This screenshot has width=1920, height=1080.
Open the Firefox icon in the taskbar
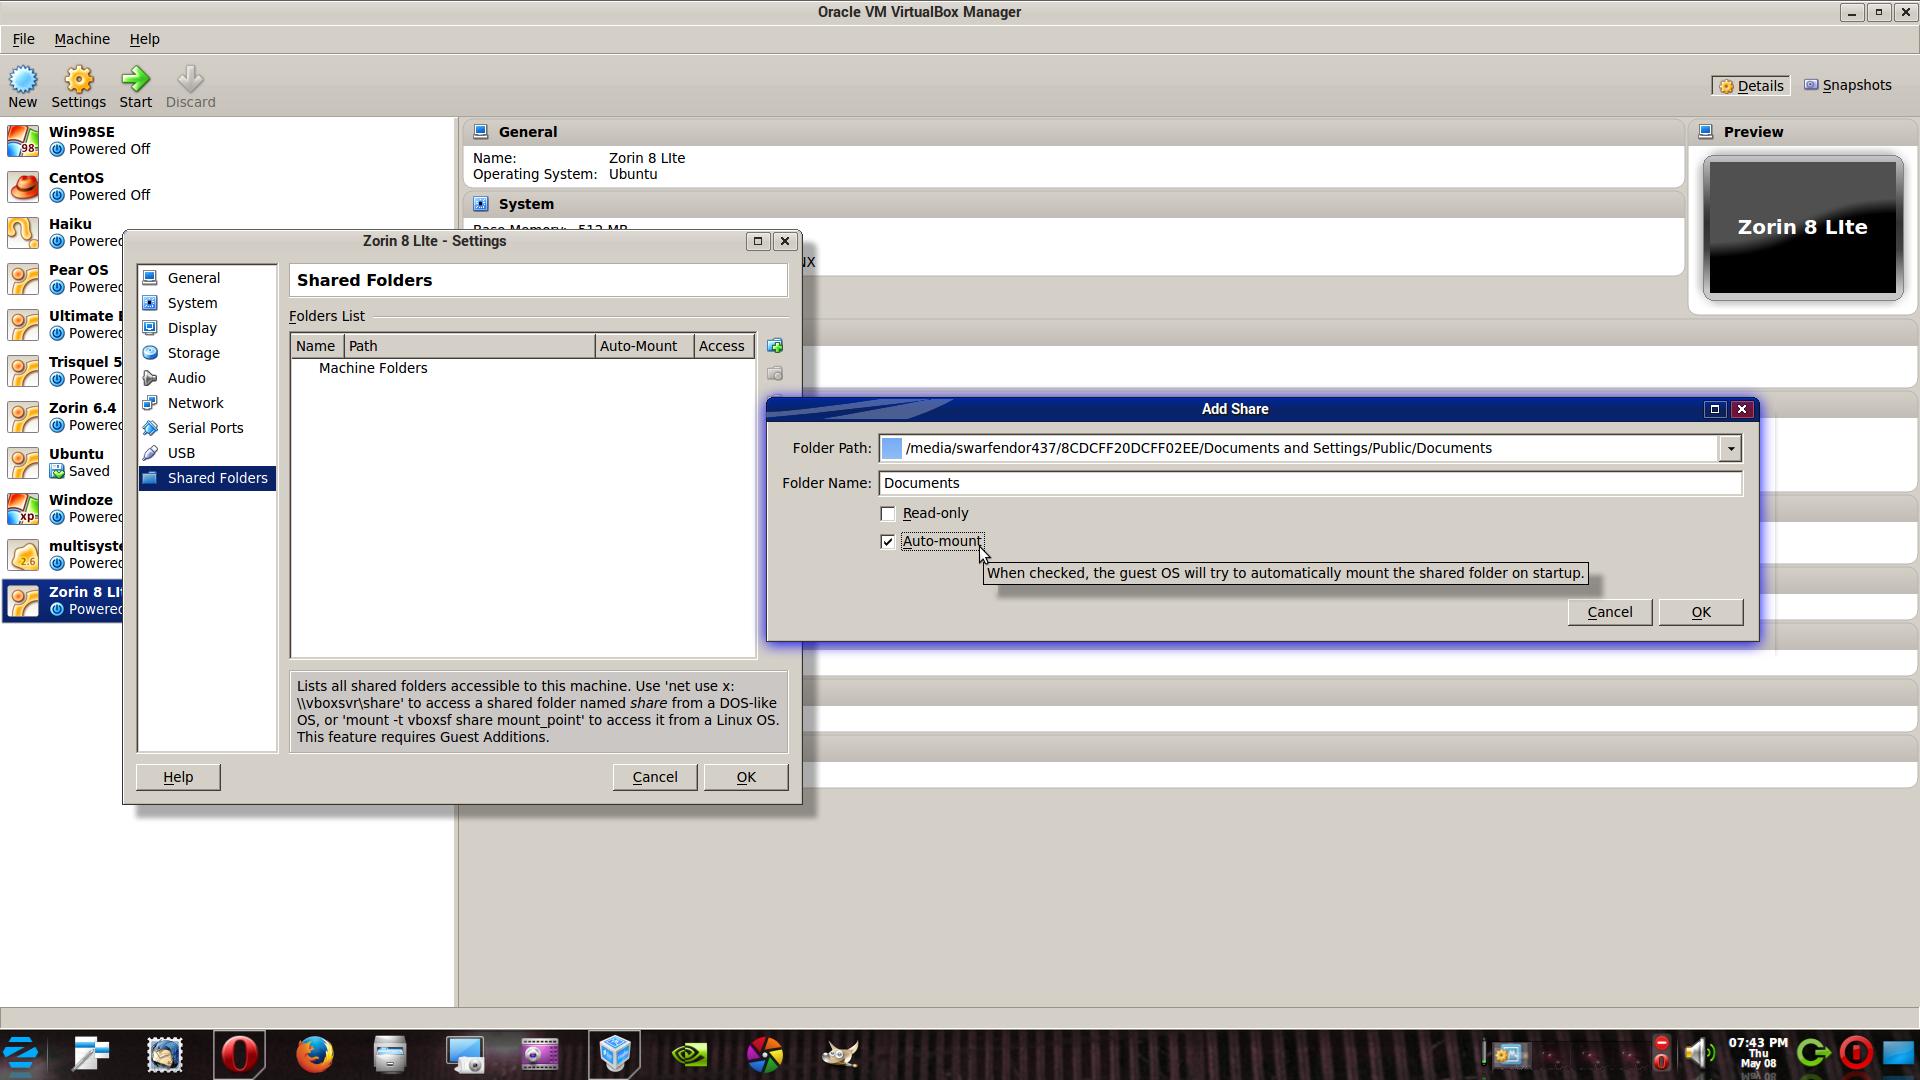[x=314, y=1054]
